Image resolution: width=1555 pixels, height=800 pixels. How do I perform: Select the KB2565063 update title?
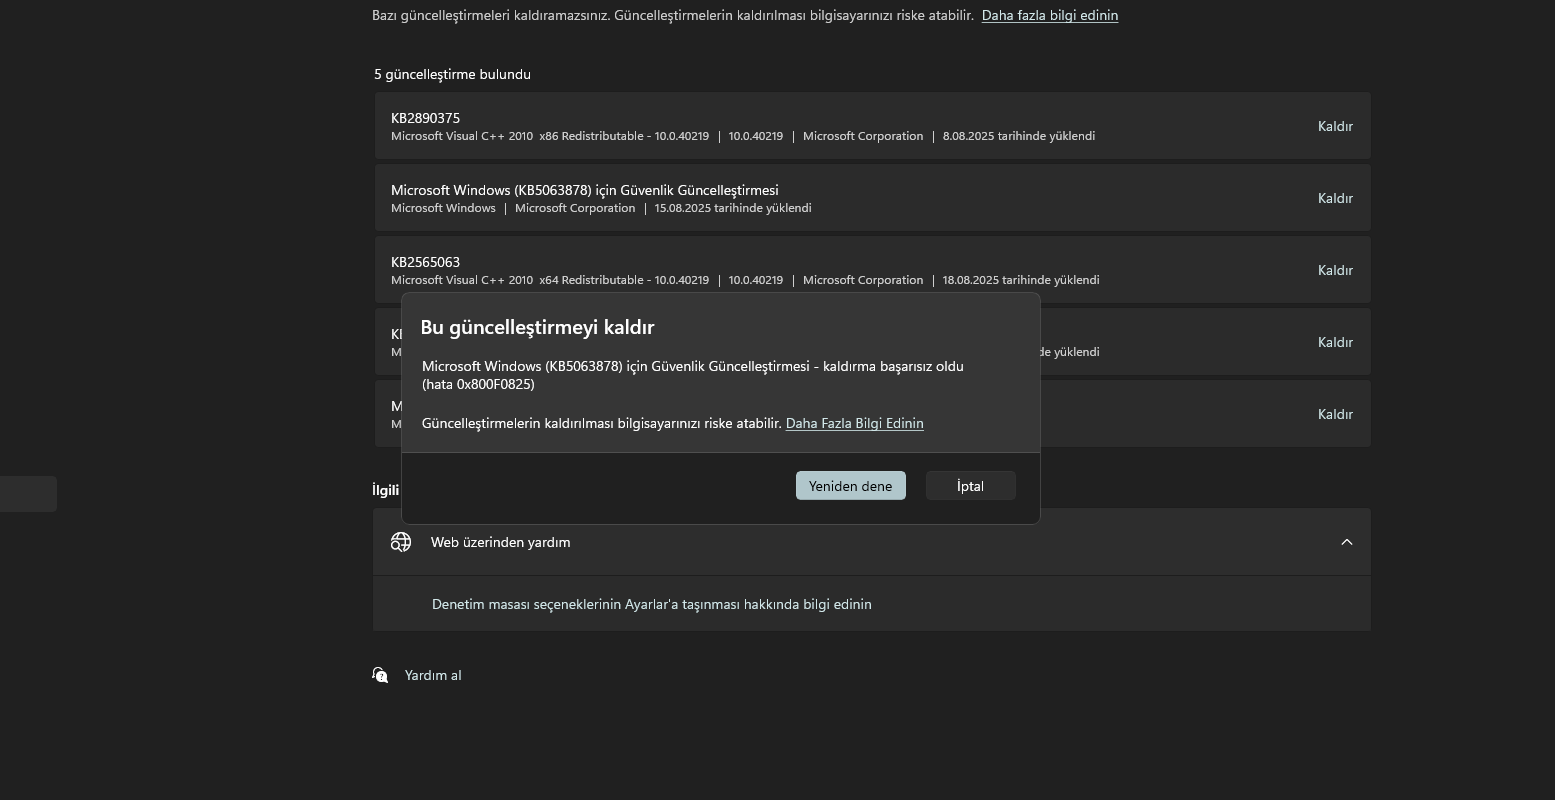click(425, 262)
